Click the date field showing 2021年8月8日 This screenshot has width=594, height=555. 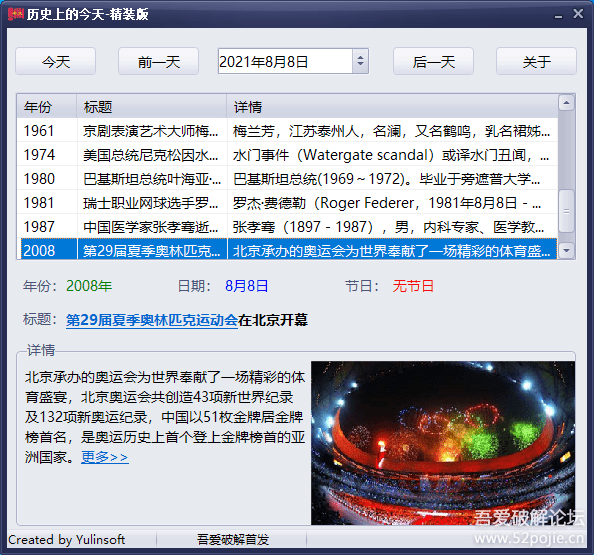[x=285, y=61]
